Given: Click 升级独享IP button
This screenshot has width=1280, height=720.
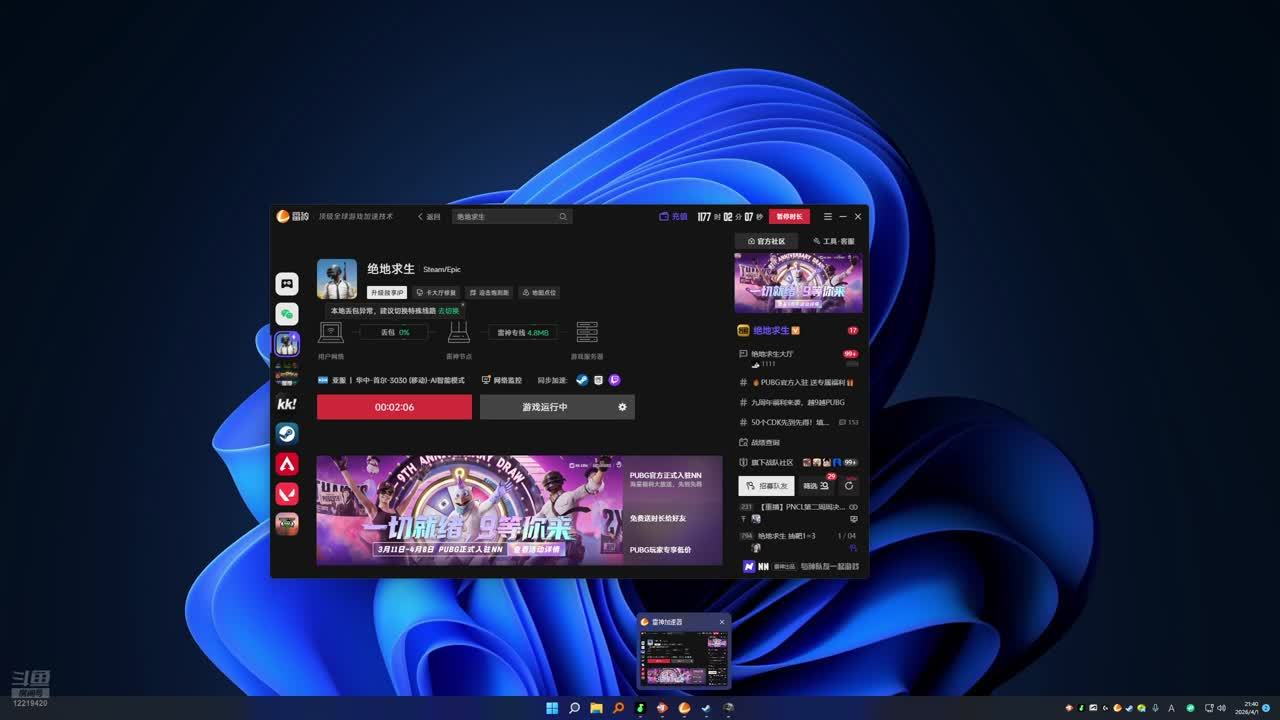Looking at the screenshot, I should click(x=387, y=293).
